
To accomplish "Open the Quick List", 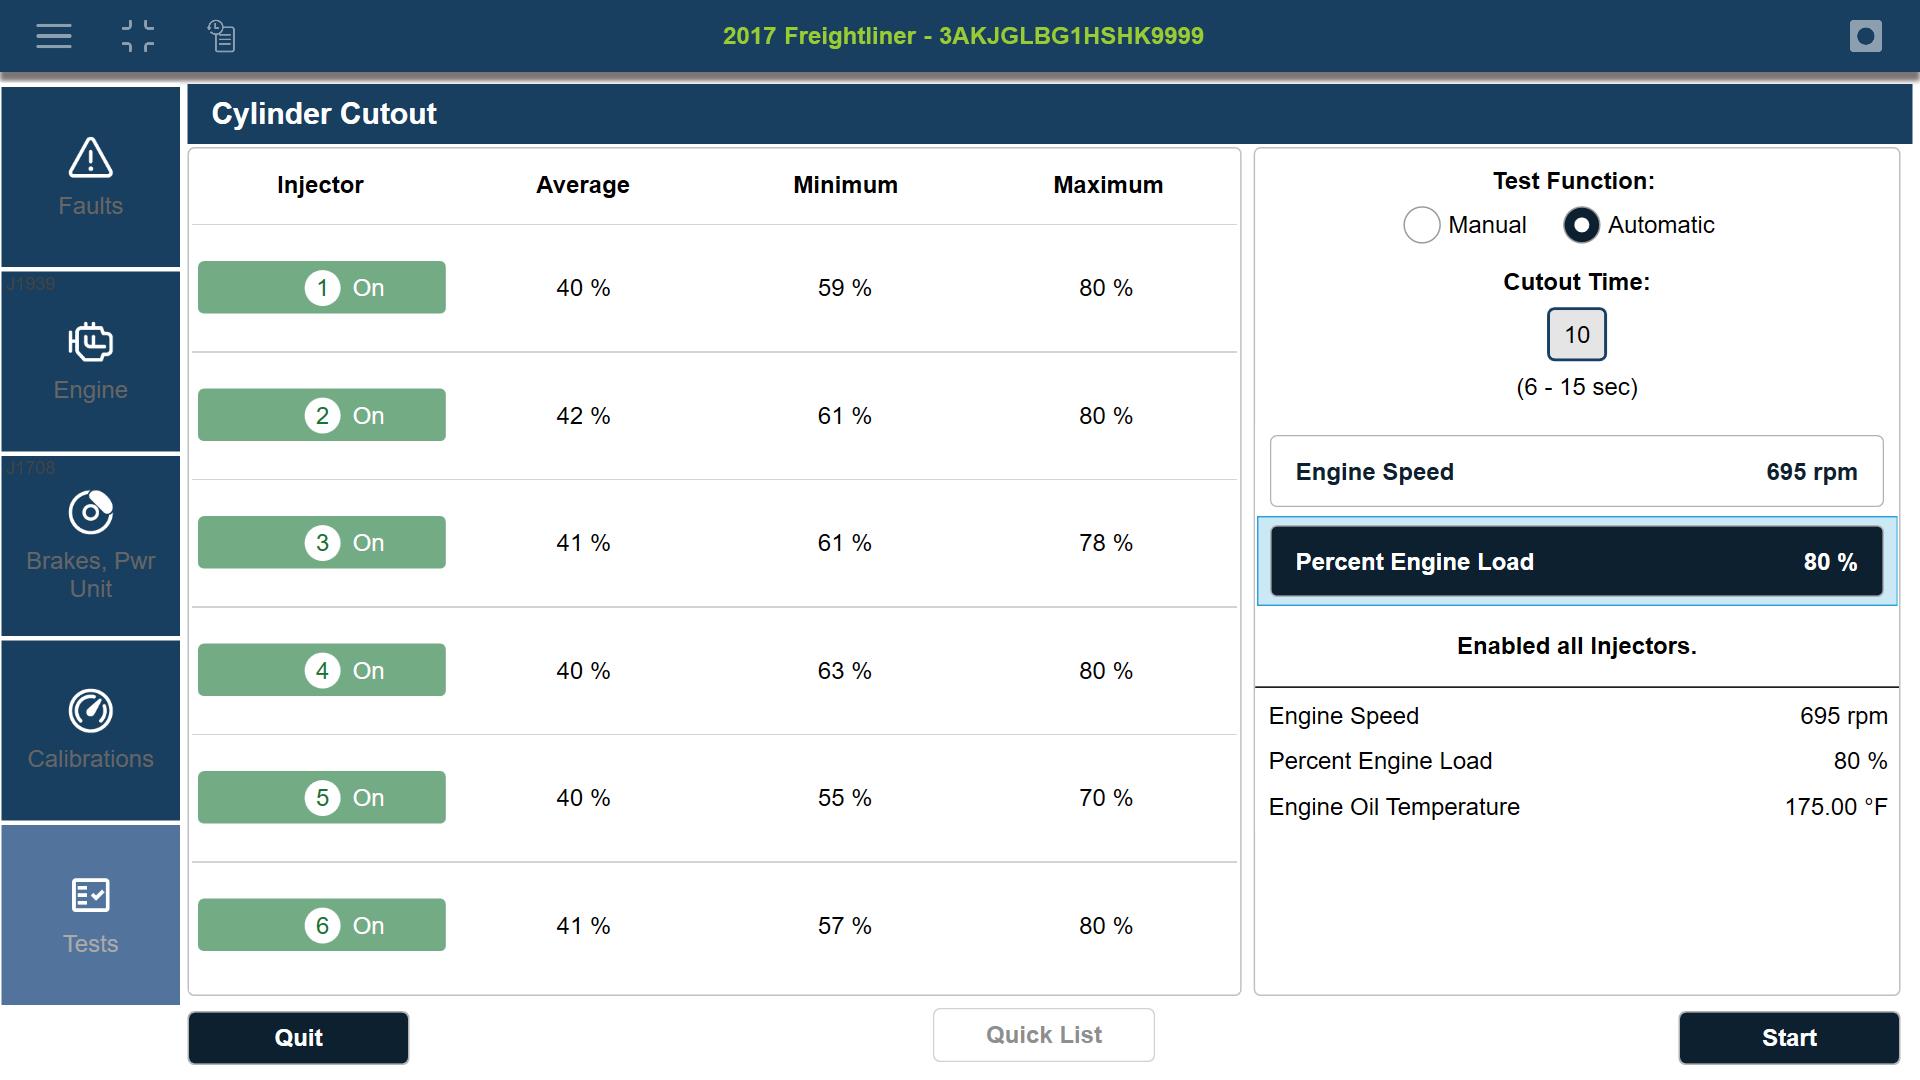I will click(x=1043, y=1035).
